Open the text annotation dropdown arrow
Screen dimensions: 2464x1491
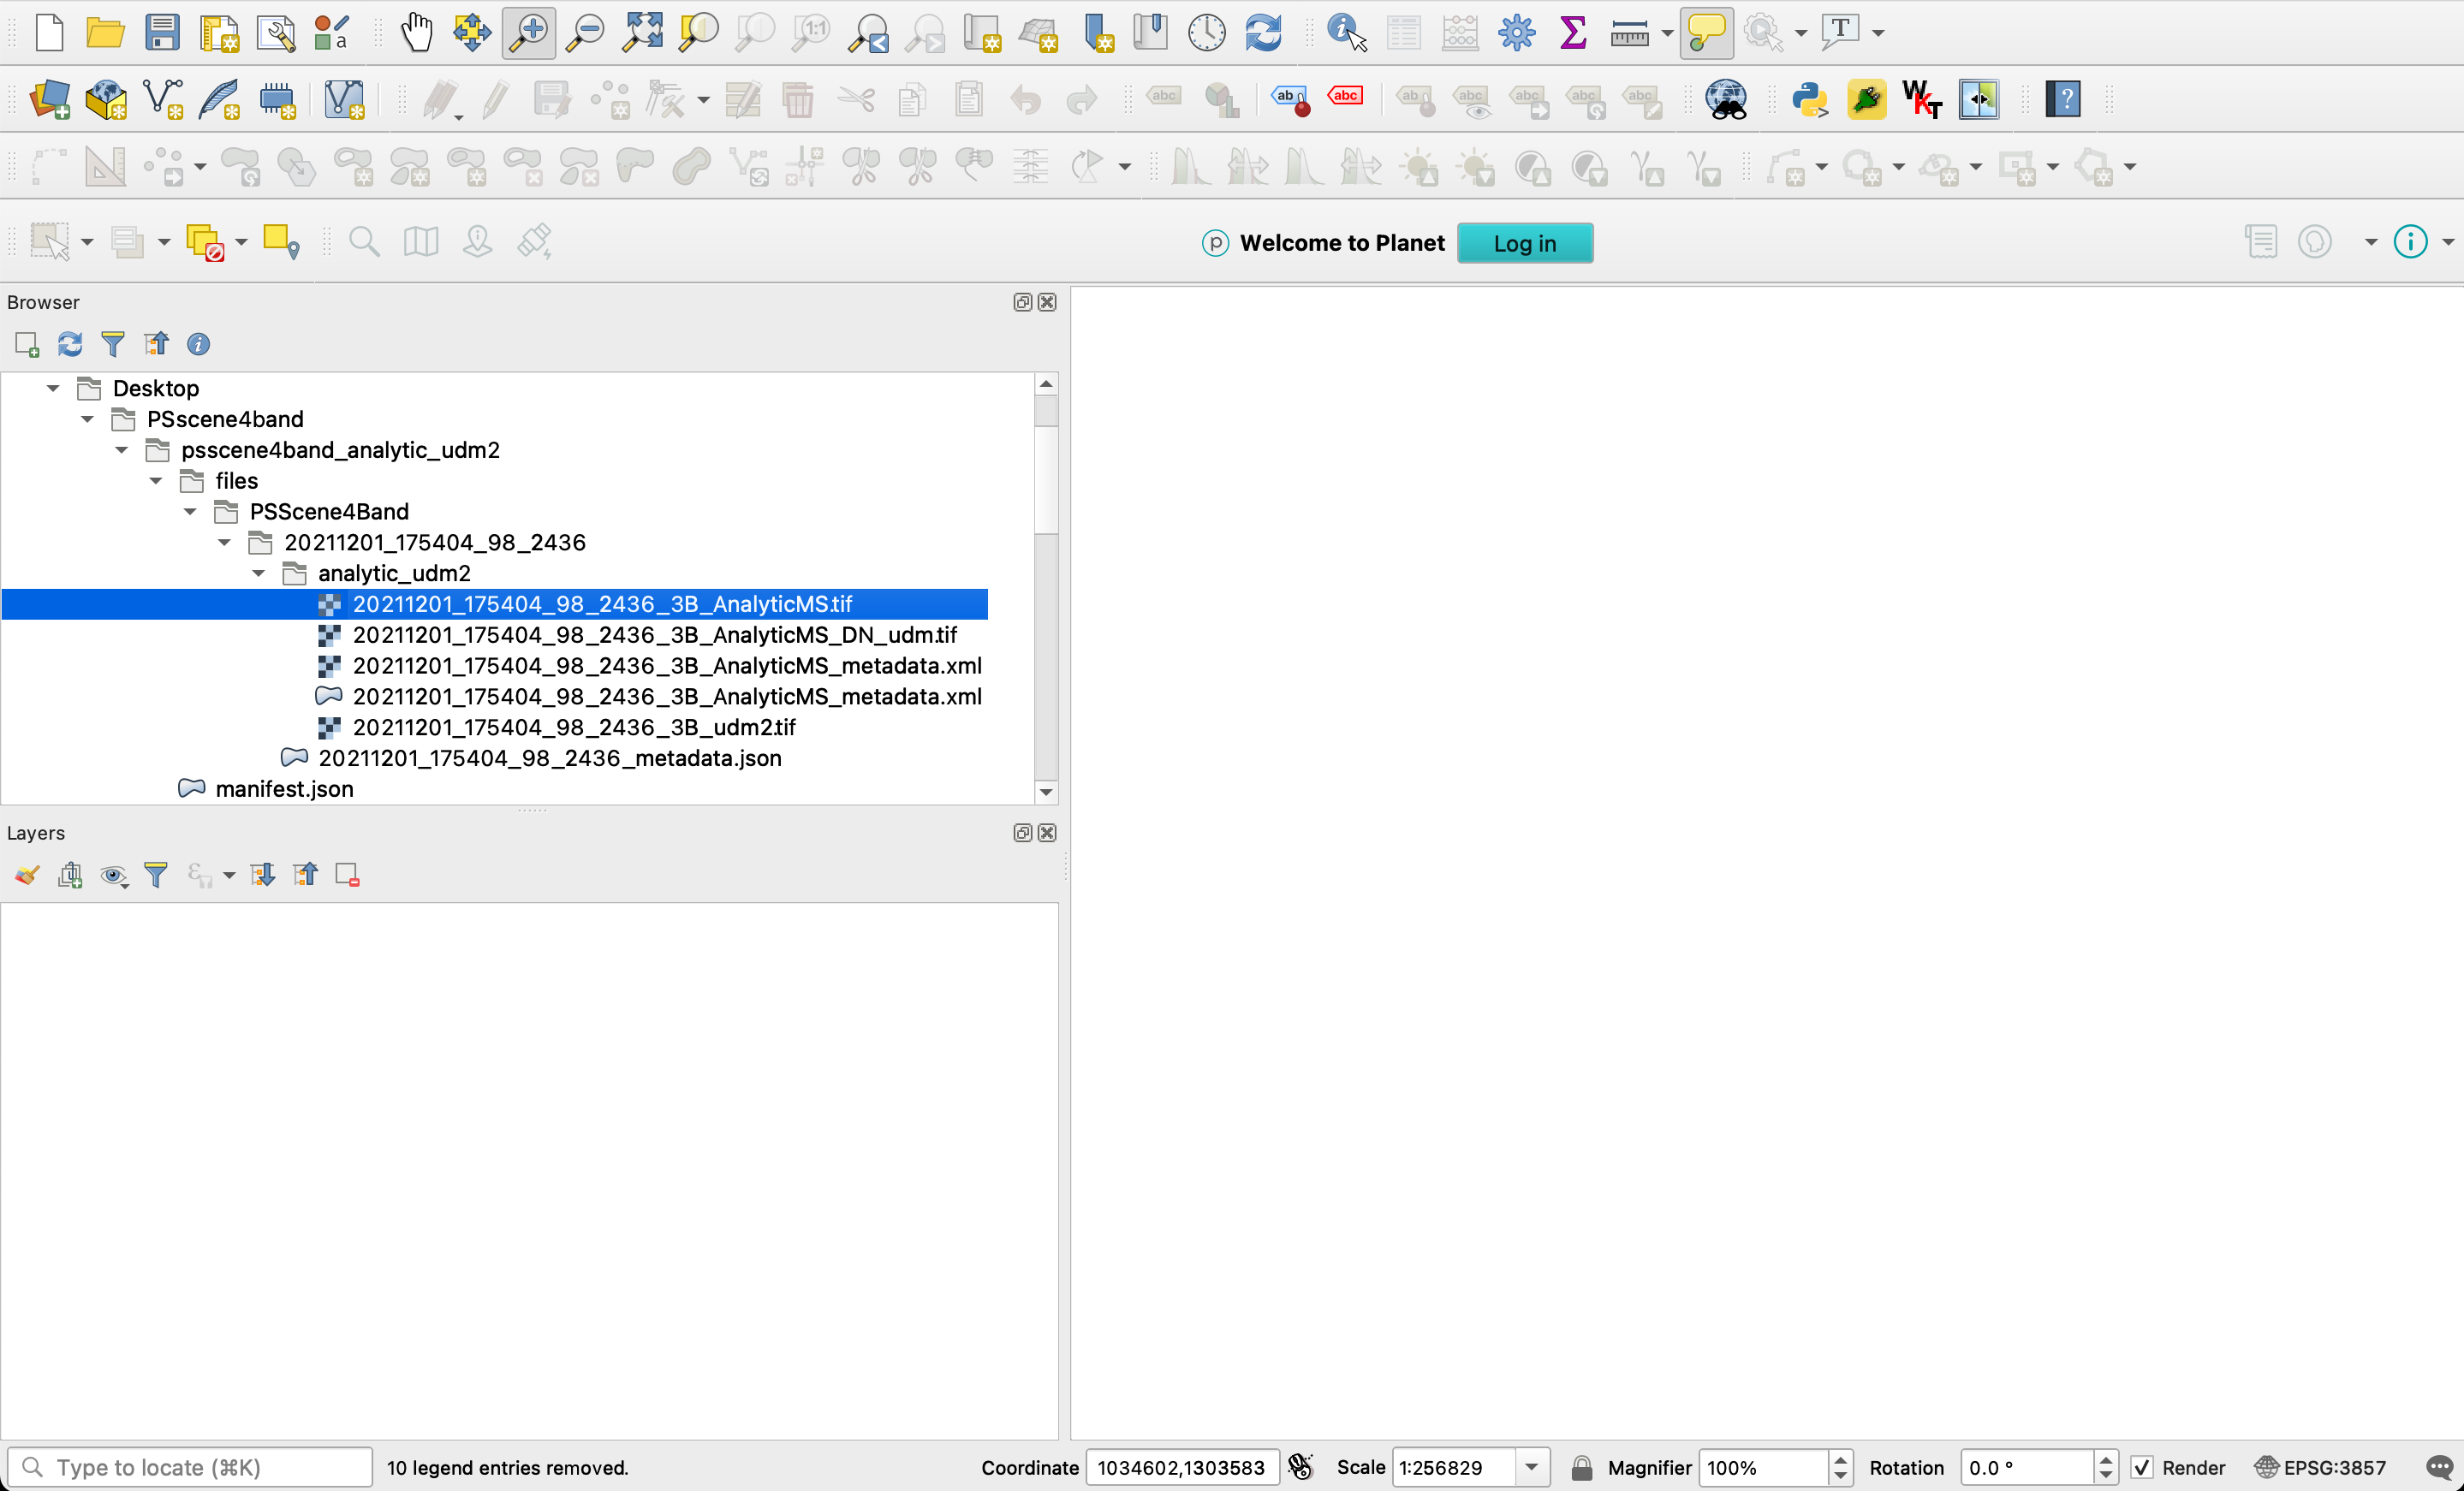[x=1878, y=34]
